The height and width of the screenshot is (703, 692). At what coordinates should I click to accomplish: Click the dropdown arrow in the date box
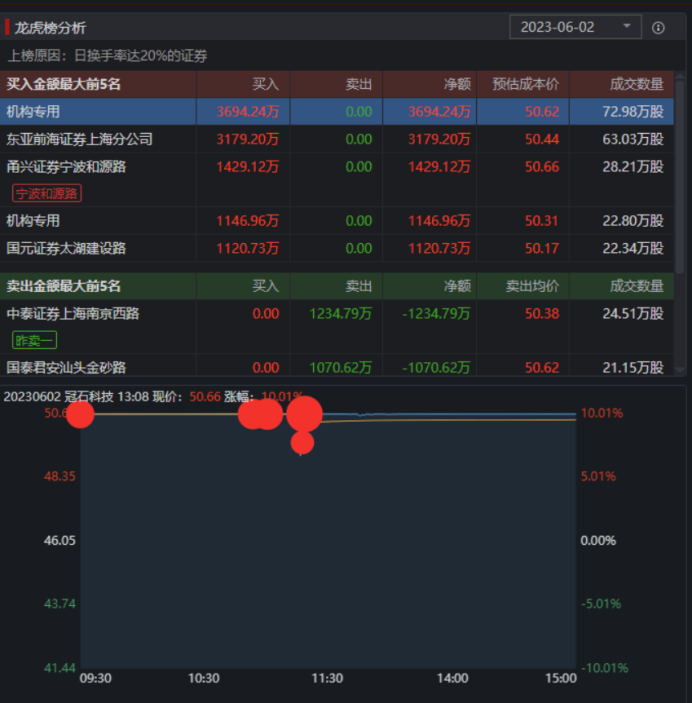tap(627, 26)
